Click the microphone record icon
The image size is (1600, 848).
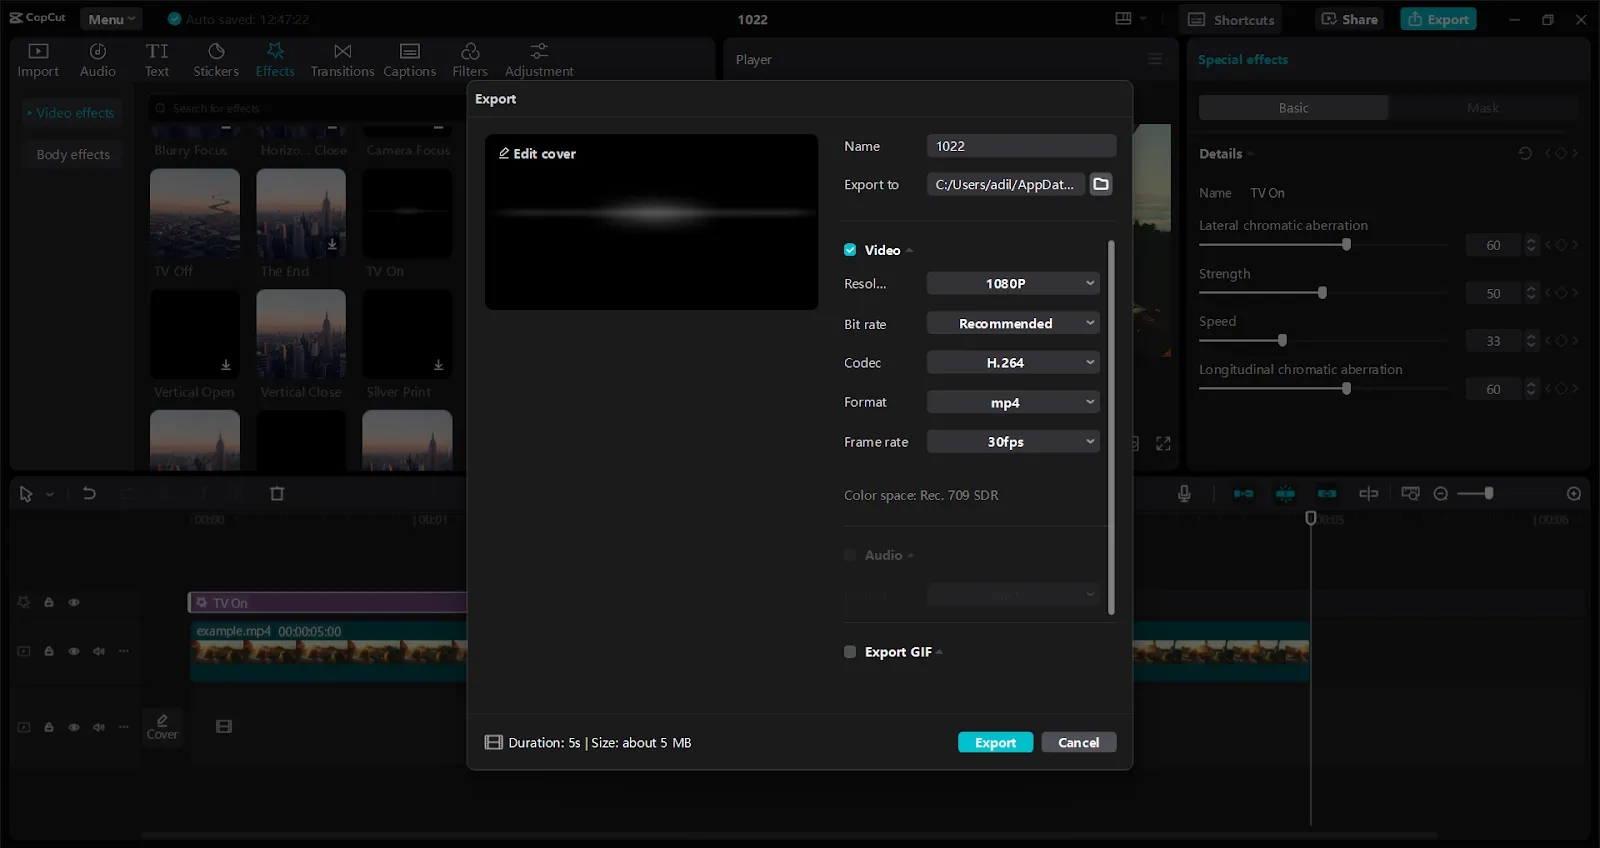(x=1184, y=493)
